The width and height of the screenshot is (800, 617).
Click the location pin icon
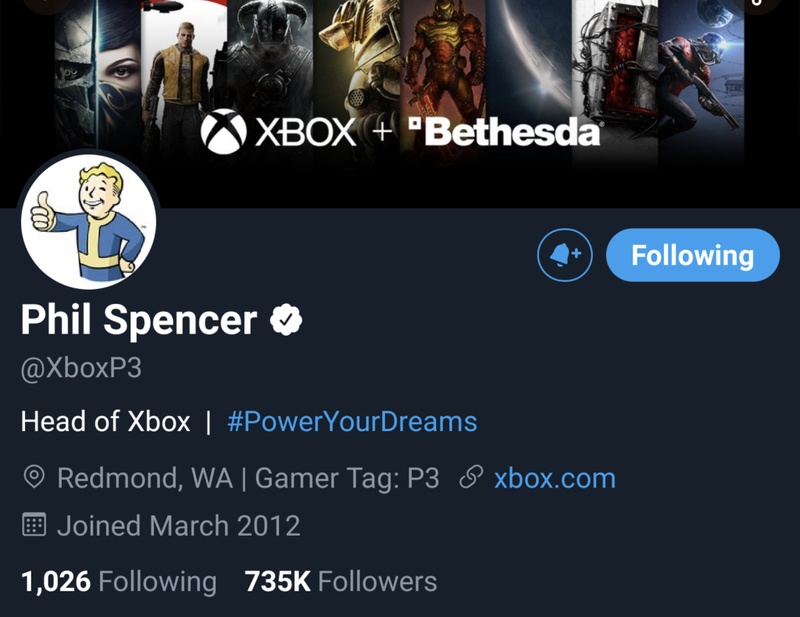(33, 478)
